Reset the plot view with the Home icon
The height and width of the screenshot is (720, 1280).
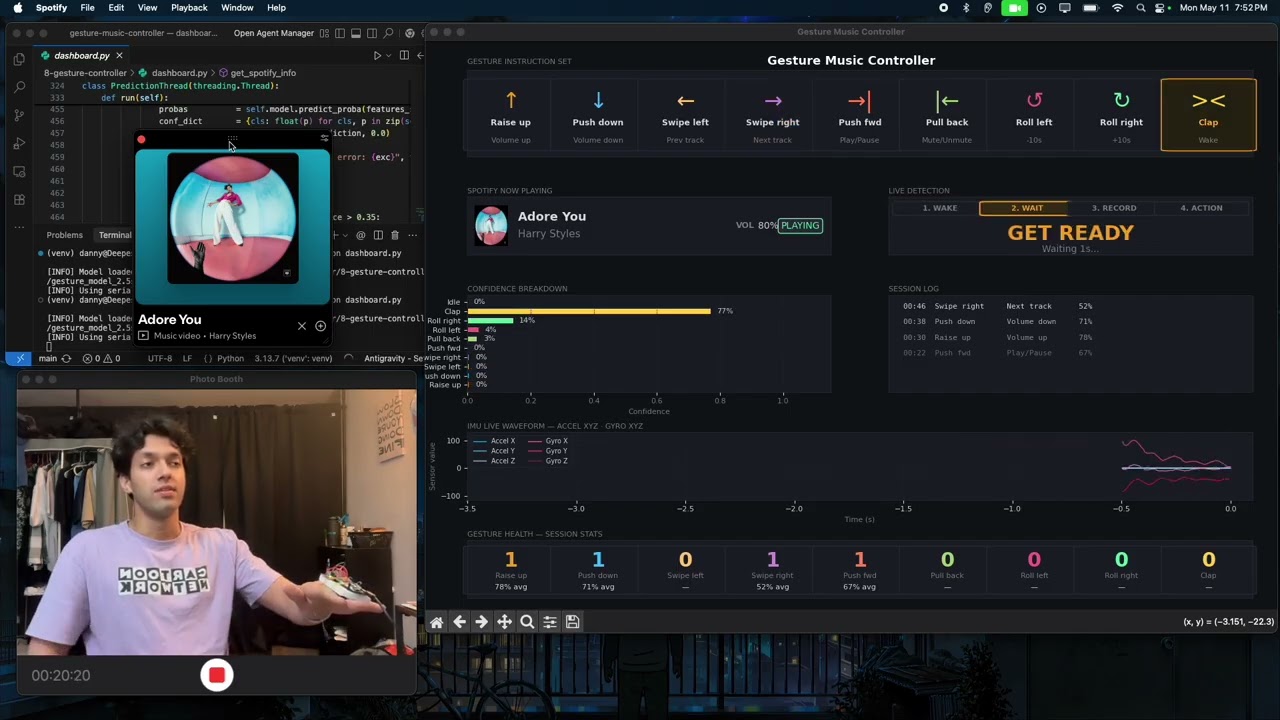437,622
